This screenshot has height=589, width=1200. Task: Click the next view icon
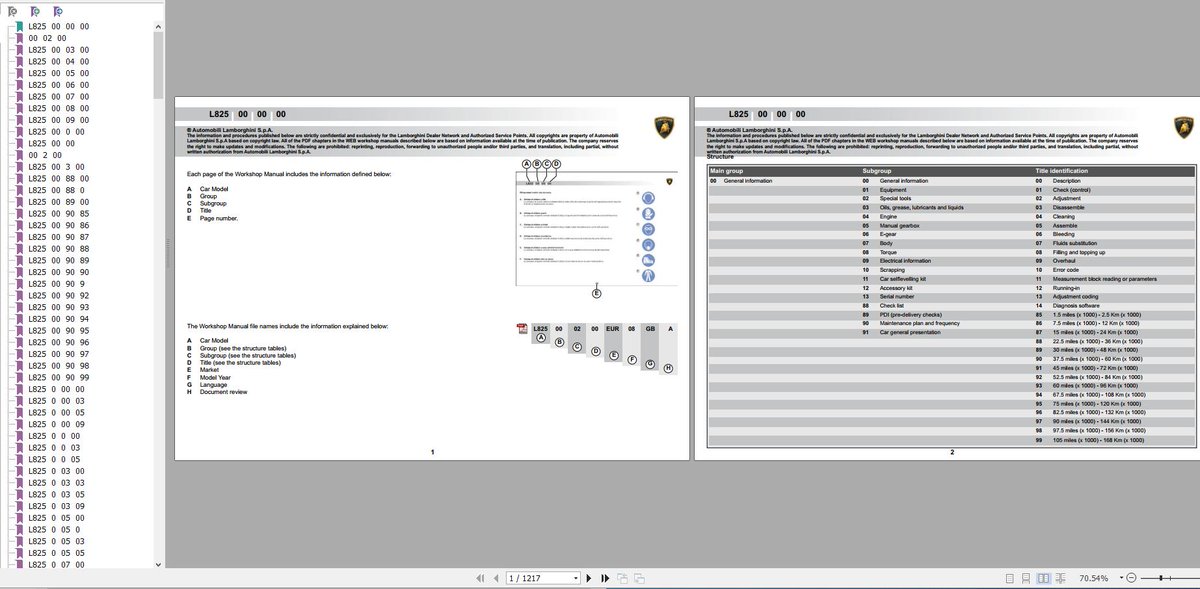pos(637,578)
